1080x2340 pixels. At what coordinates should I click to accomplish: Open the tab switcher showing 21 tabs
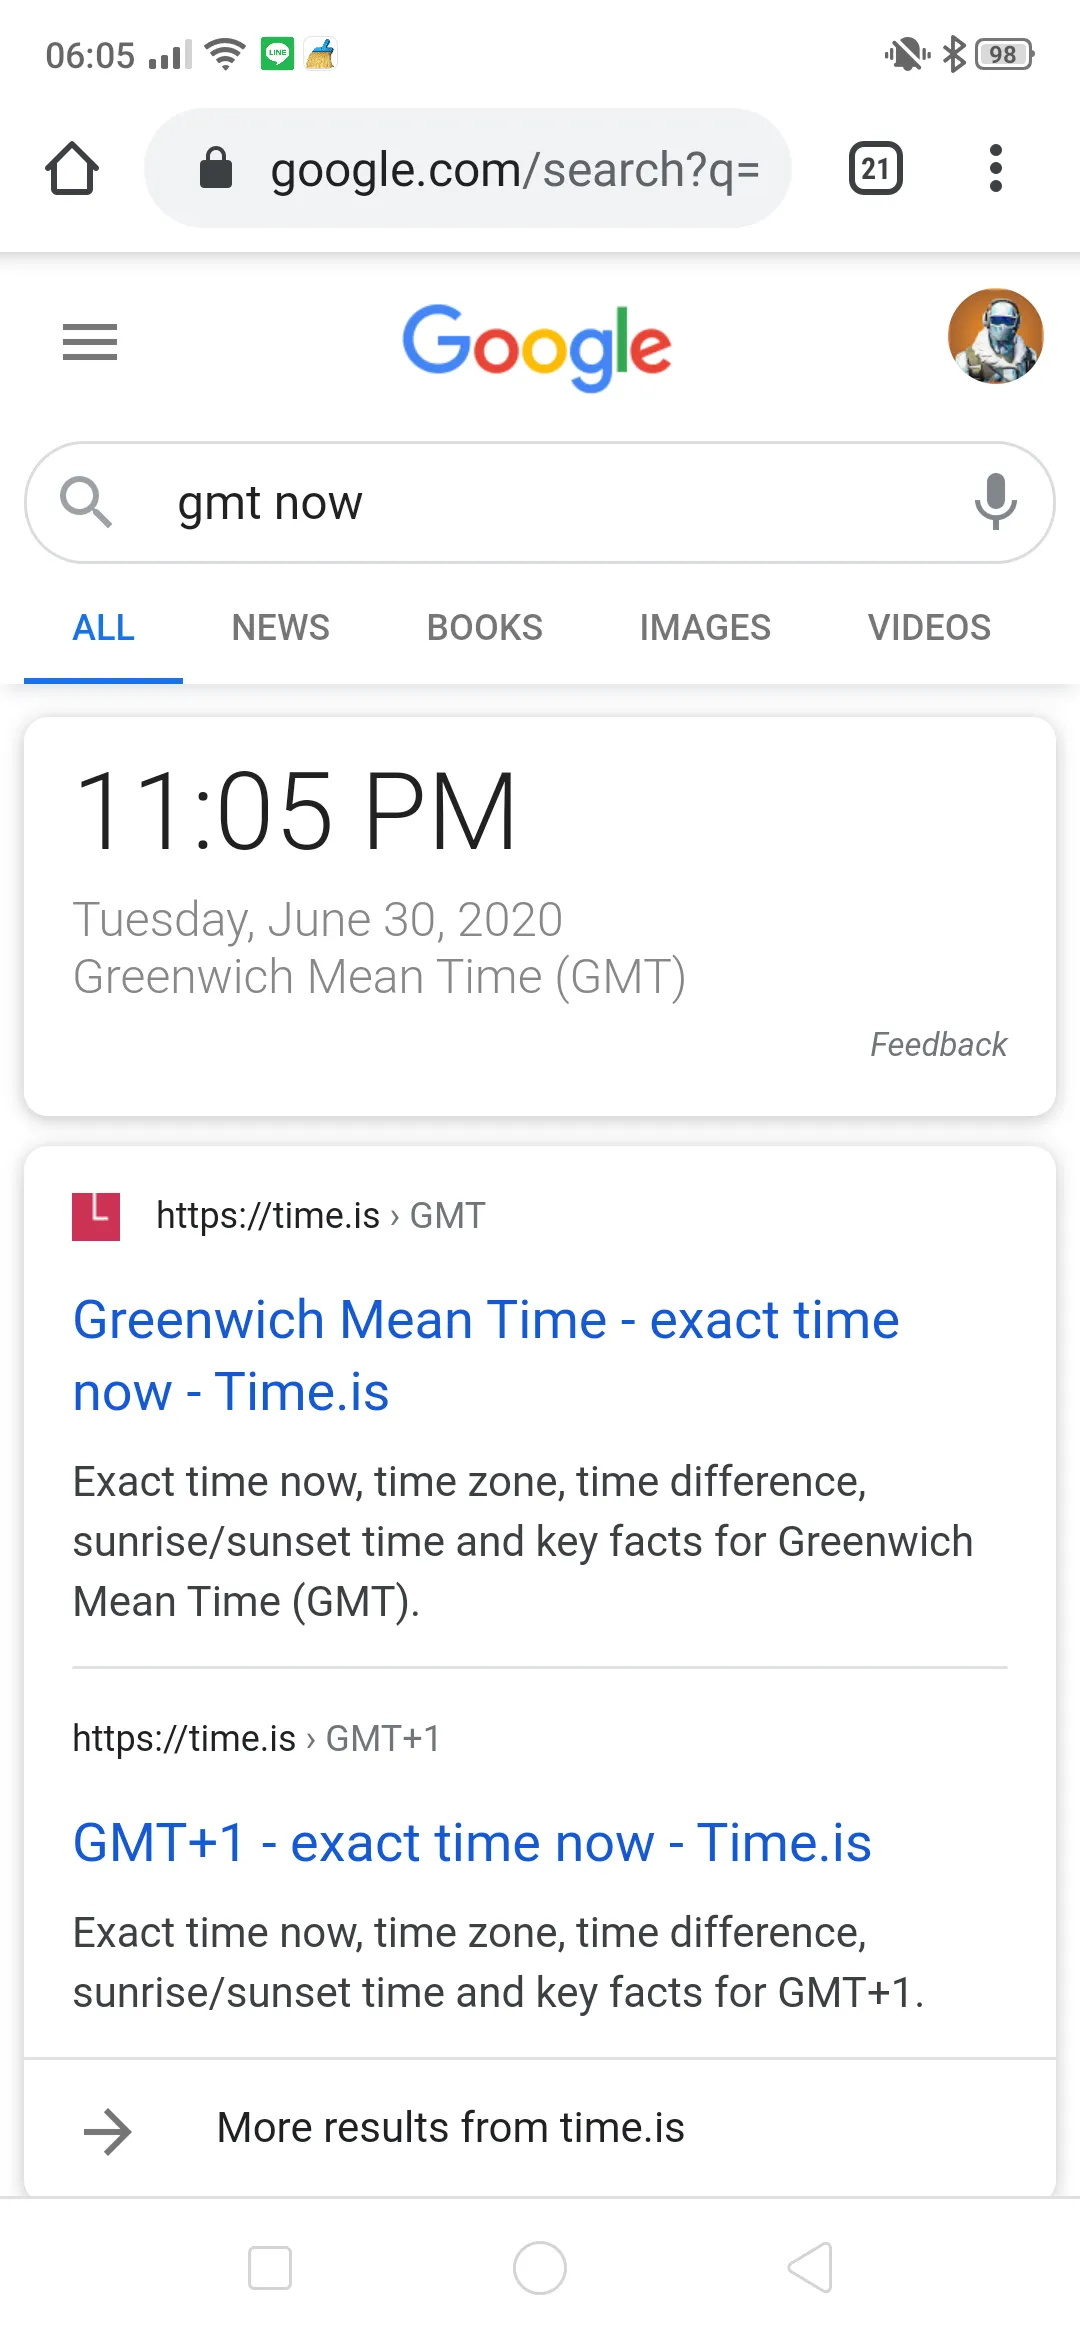point(875,168)
